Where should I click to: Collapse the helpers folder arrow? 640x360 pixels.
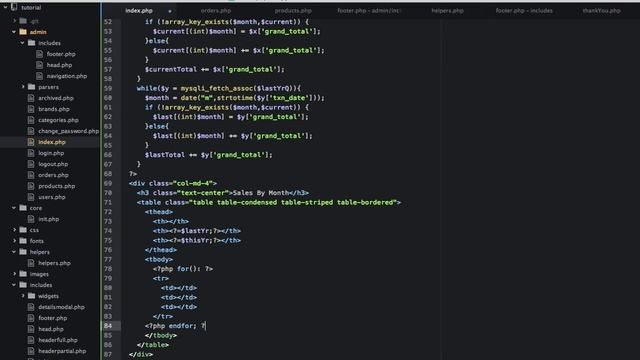coord(14,252)
